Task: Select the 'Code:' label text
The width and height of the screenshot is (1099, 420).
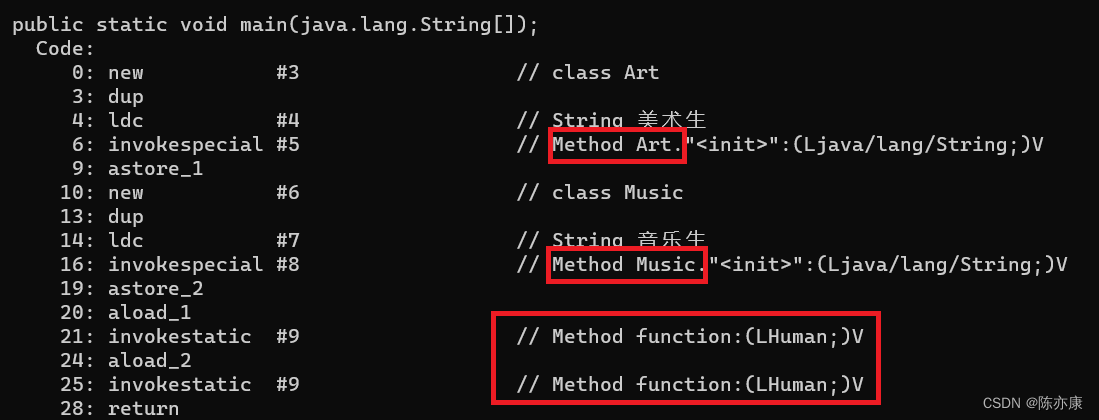Action: [x=65, y=48]
